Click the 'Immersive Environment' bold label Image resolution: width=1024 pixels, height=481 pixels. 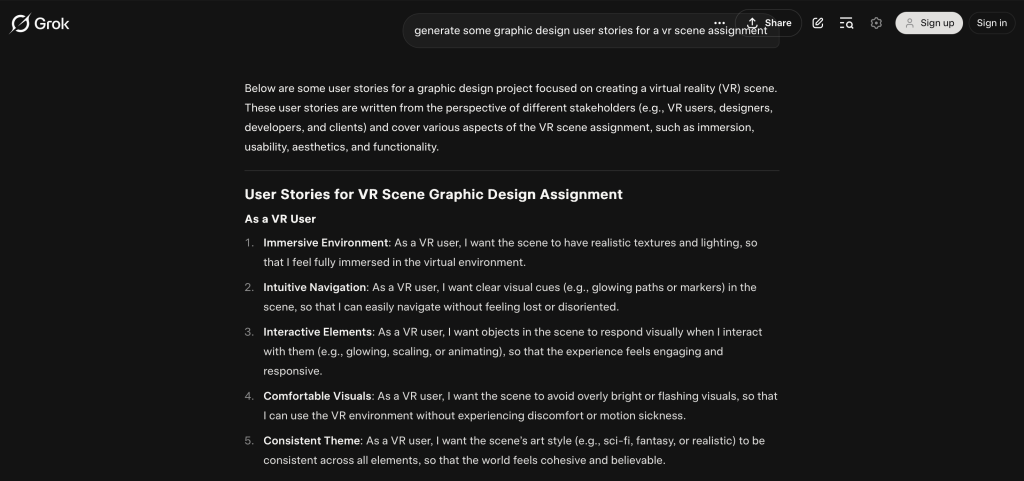coord(325,243)
